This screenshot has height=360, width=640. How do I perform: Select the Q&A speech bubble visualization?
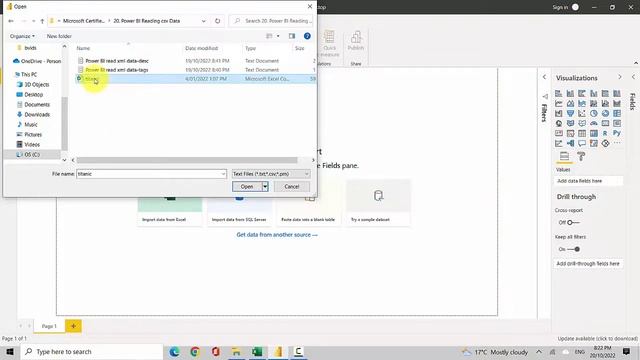pos(582,143)
